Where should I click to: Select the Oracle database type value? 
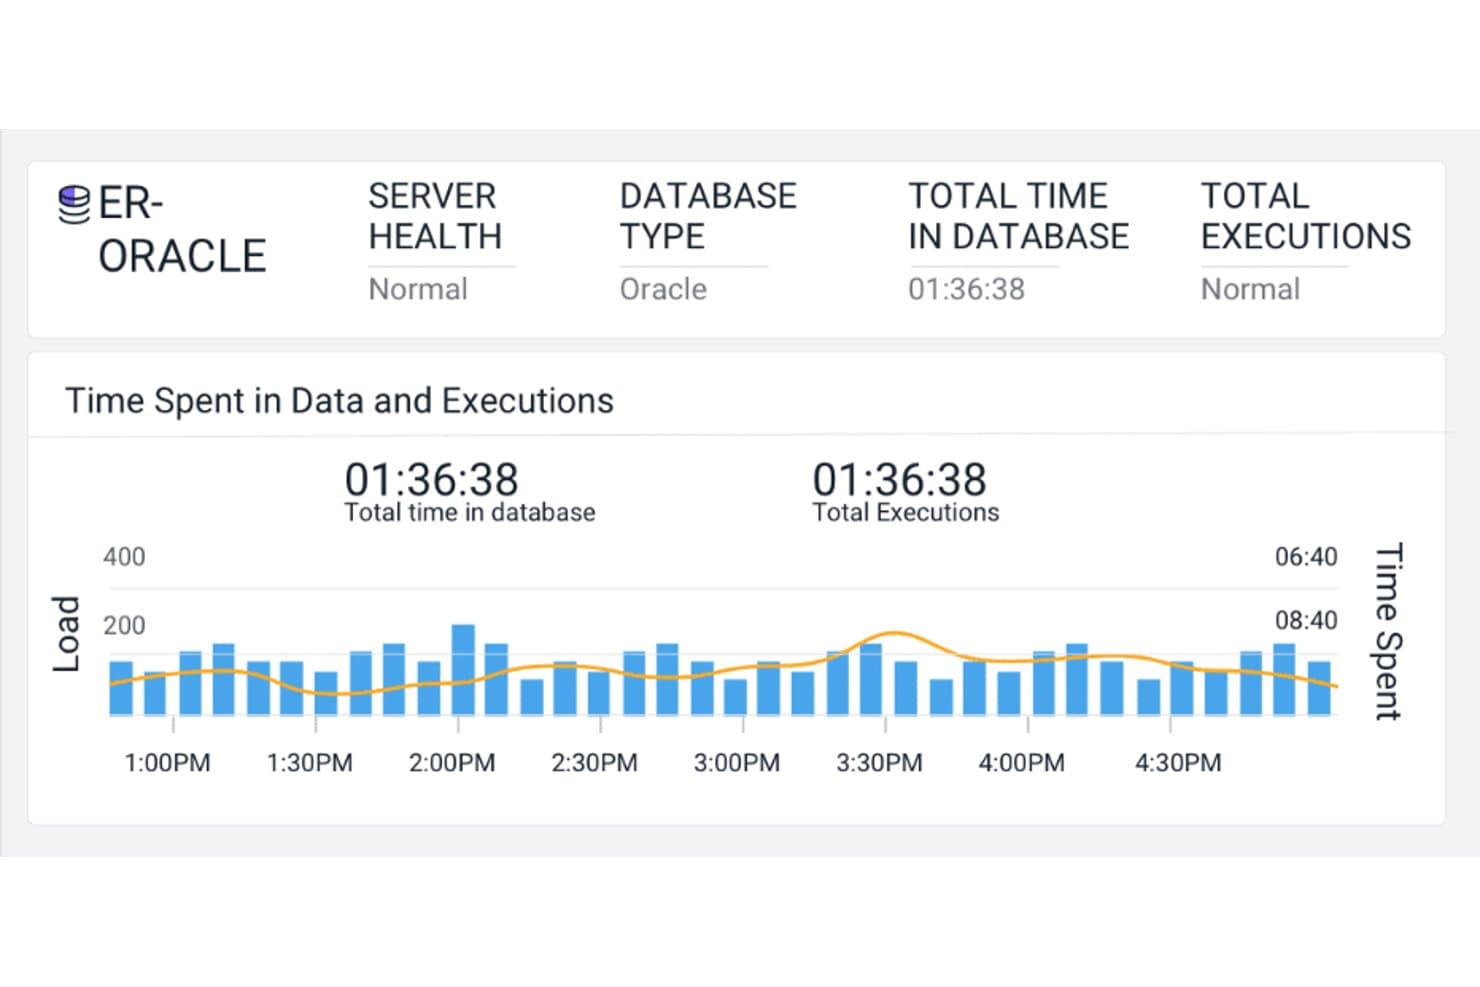(x=663, y=289)
